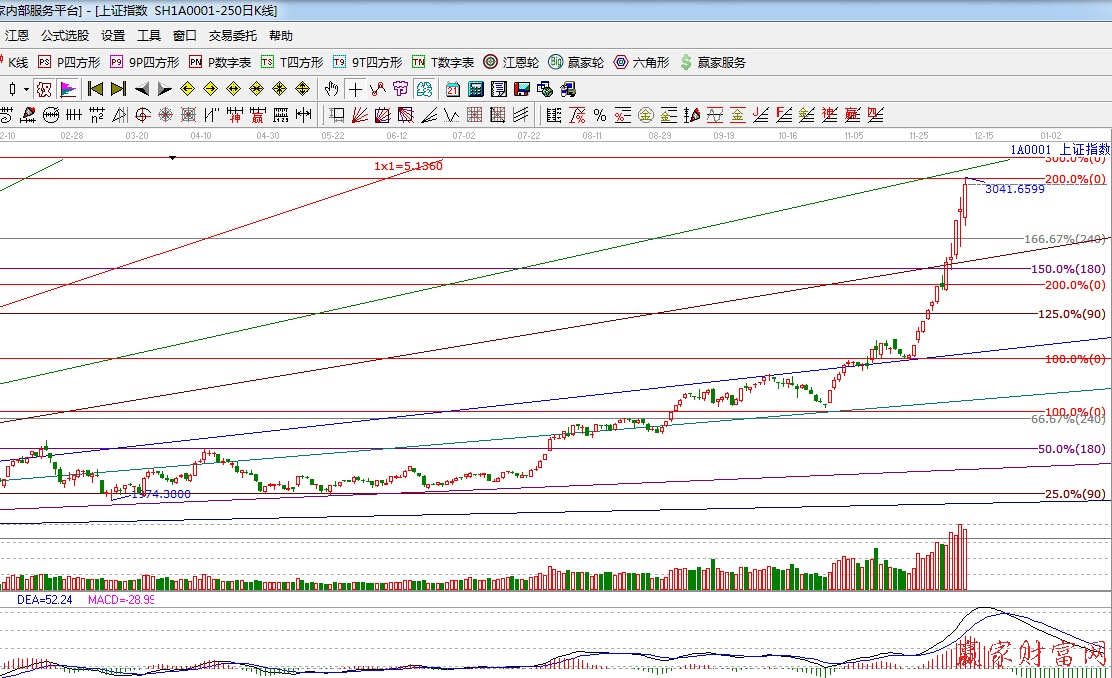Click the Gann fan lines tool
The width and height of the screenshot is (1112, 678).
(x=361, y=114)
